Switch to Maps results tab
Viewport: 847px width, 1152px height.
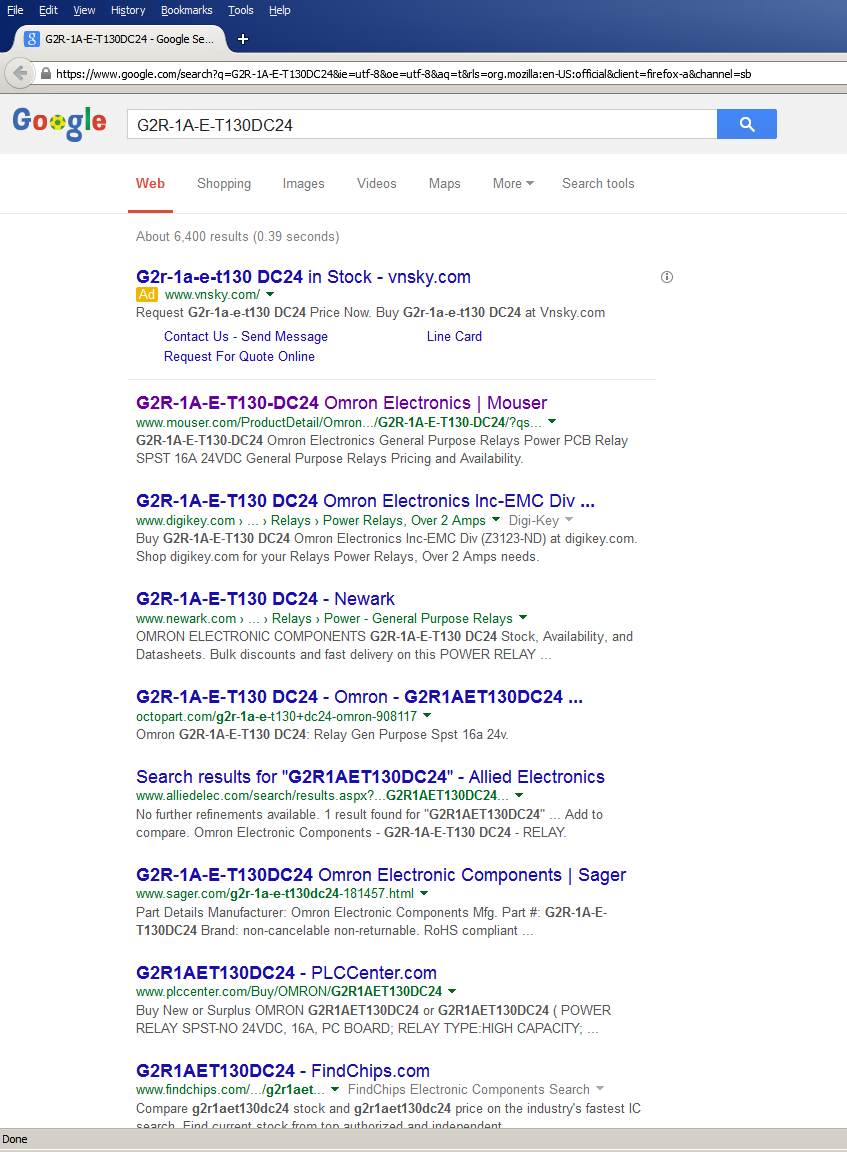[444, 184]
